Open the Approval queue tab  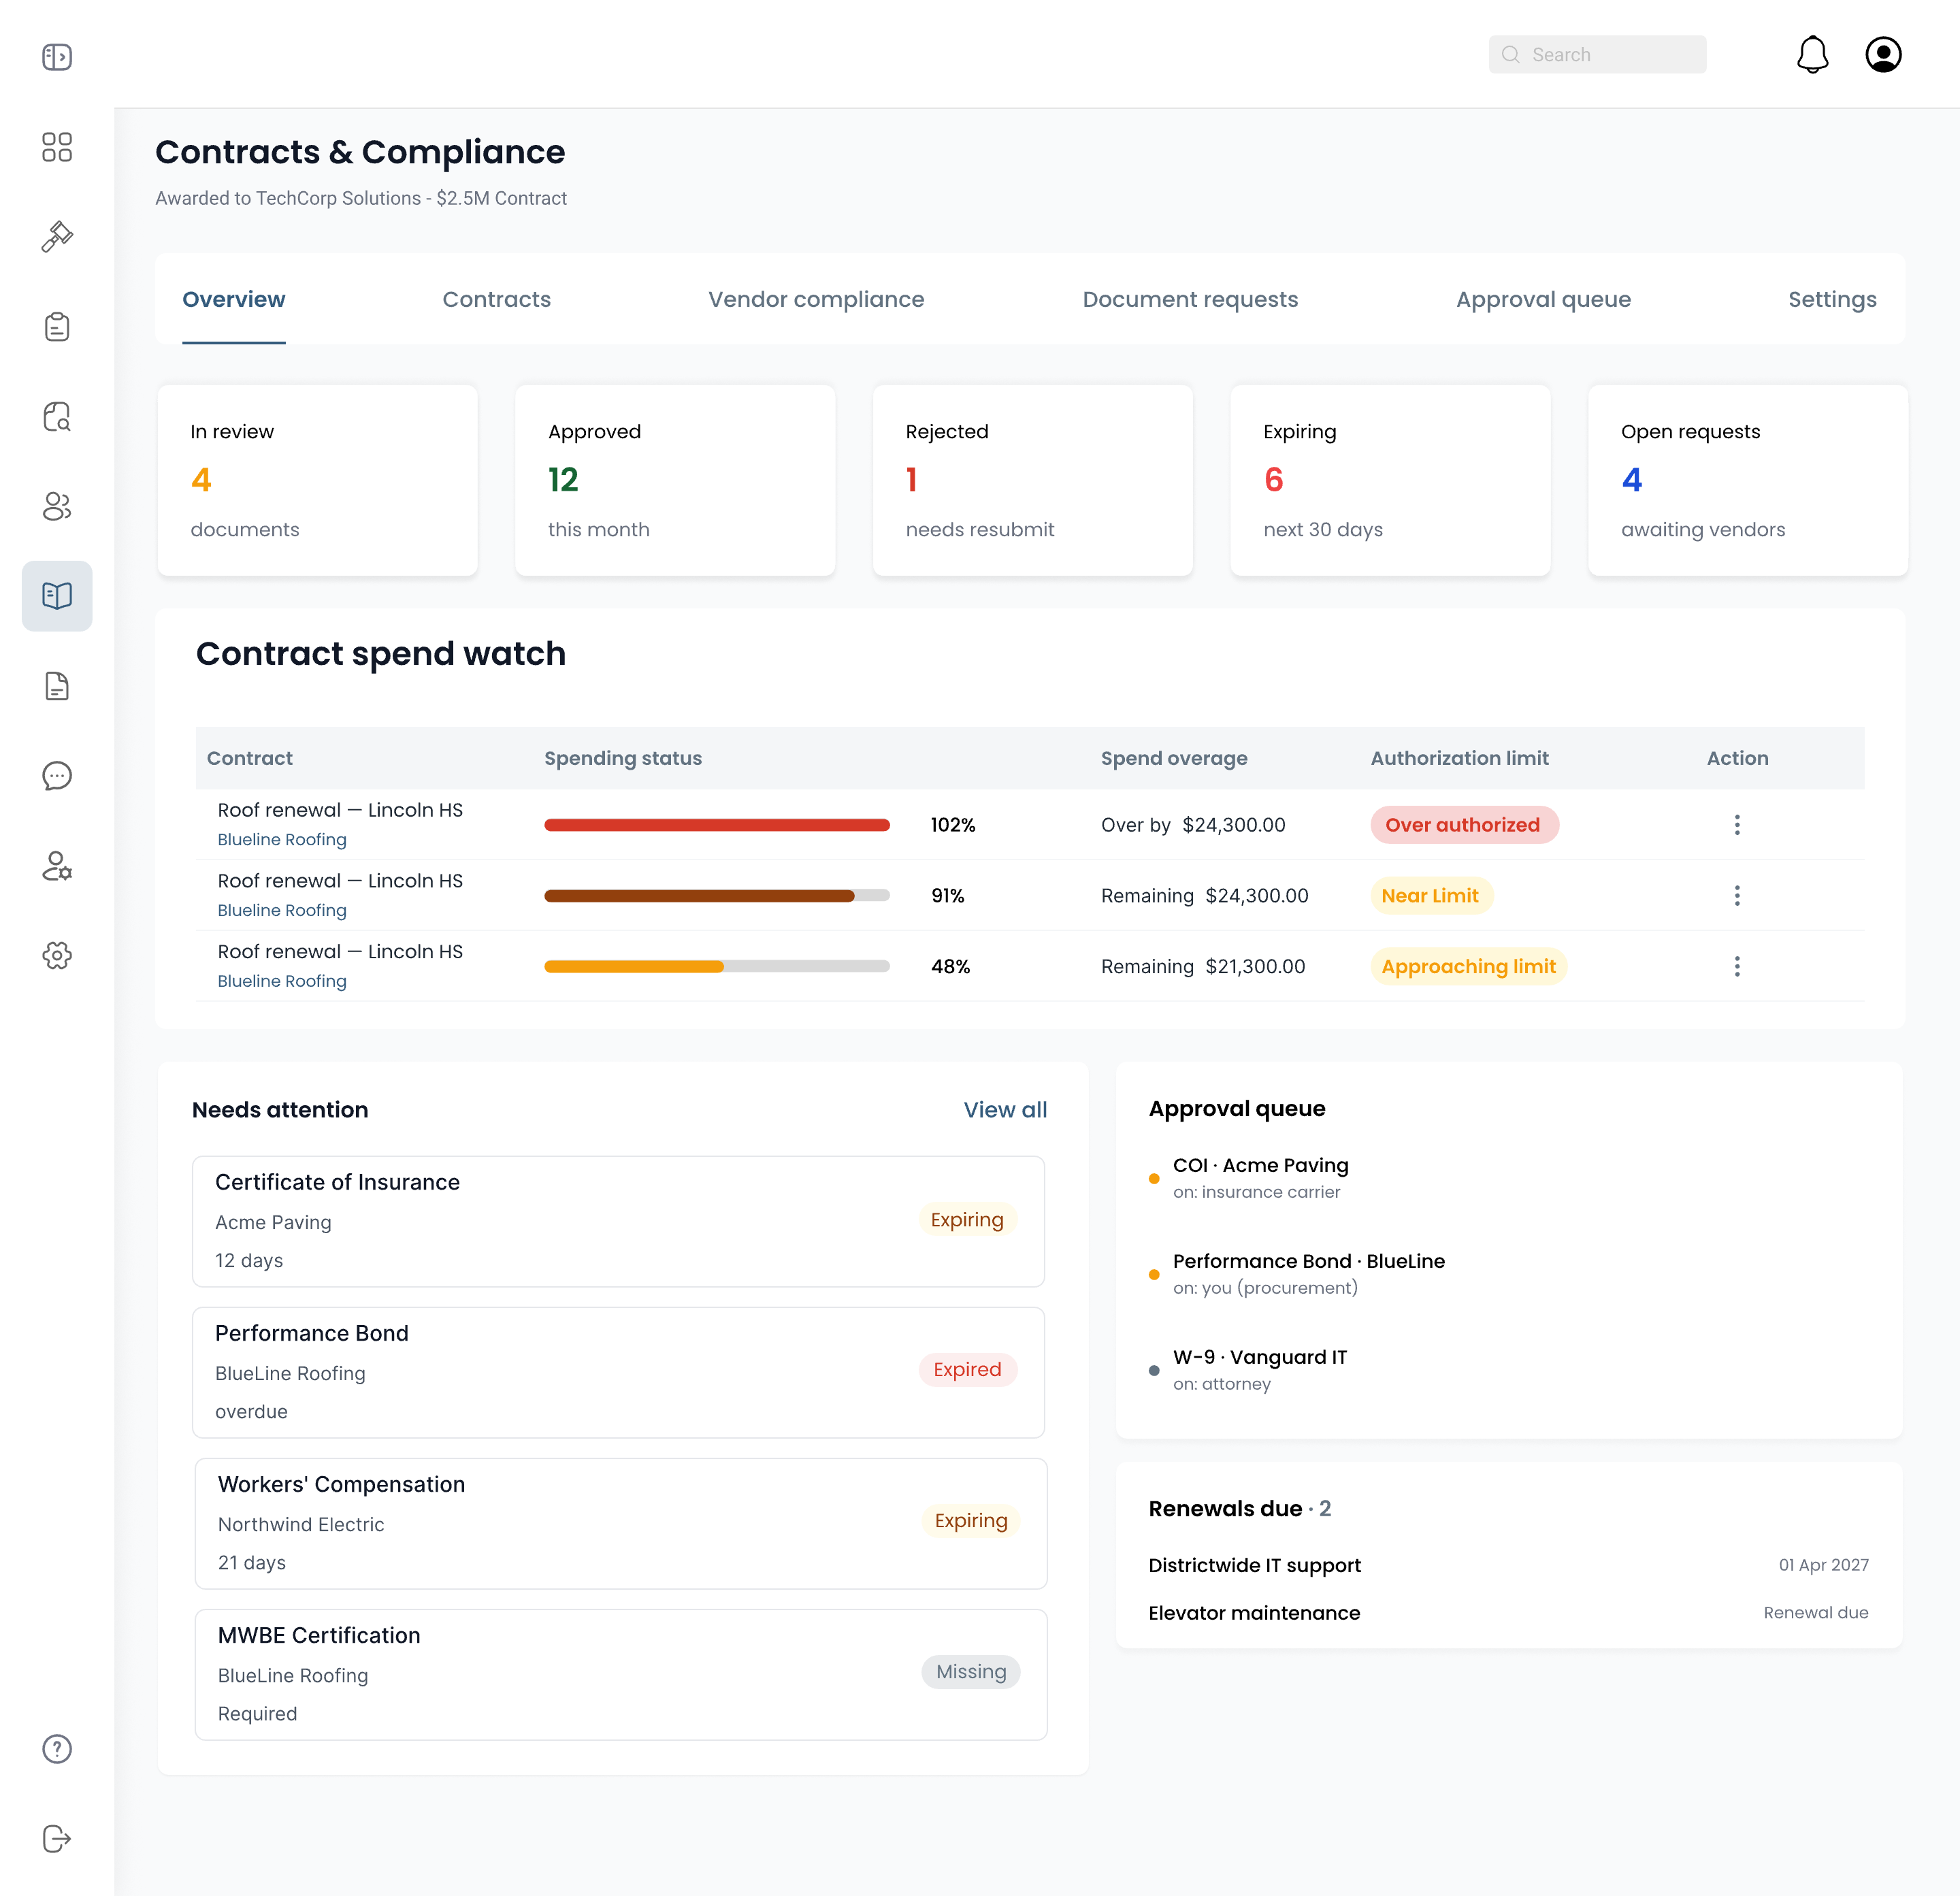tap(1543, 300)
